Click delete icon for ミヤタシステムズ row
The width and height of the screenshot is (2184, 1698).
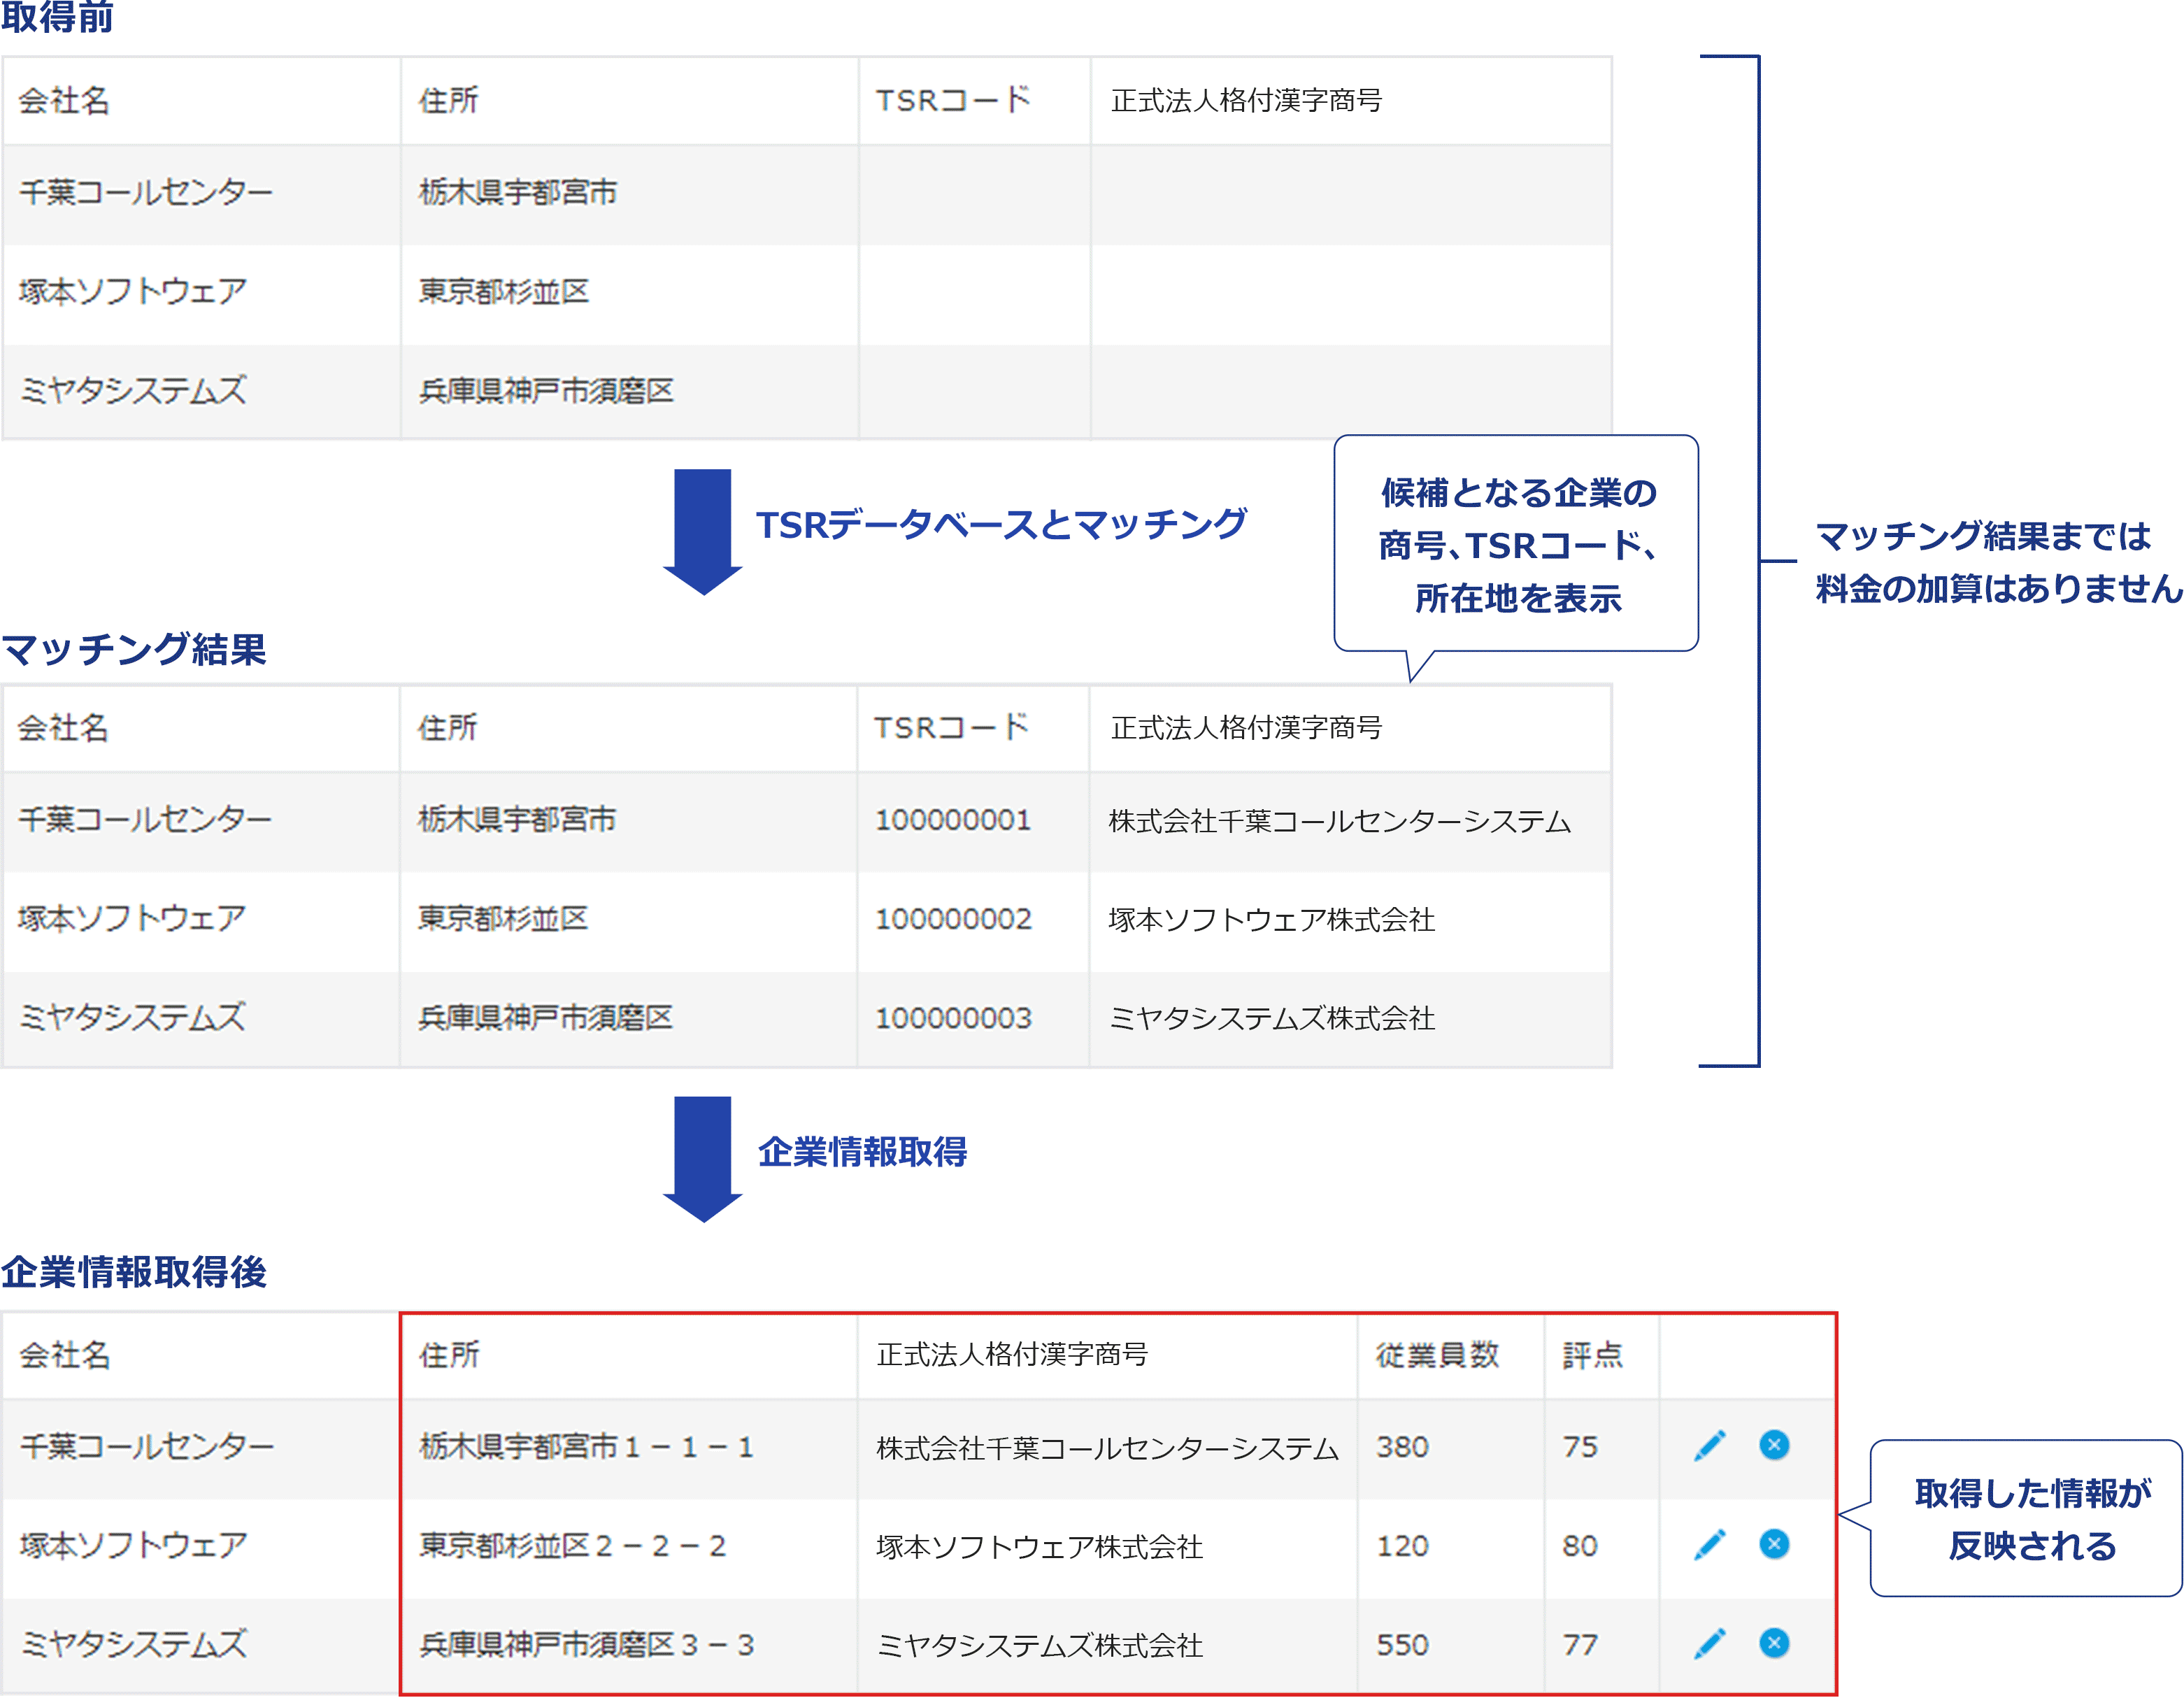pyautogui.click(x=1774, y=1643)
